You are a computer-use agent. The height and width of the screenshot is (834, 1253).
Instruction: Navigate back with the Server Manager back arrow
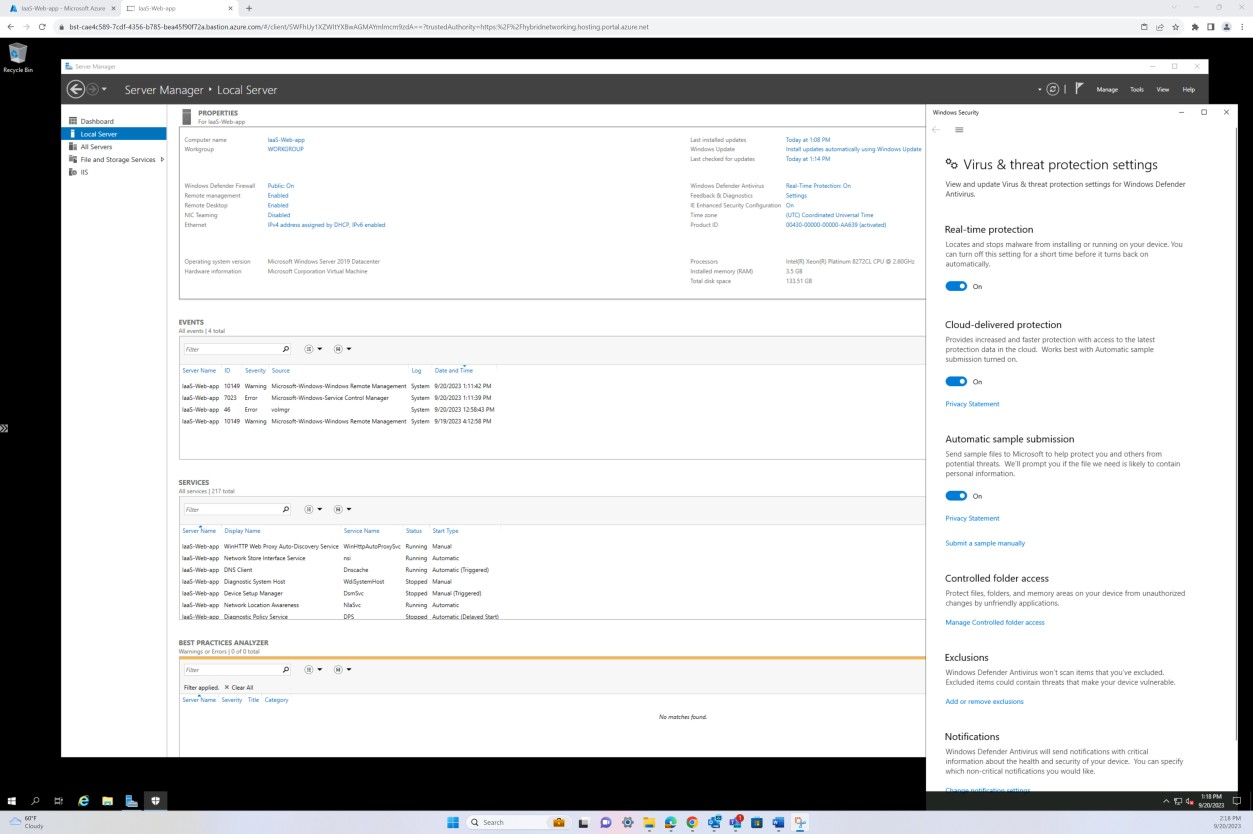coord(75,89)
